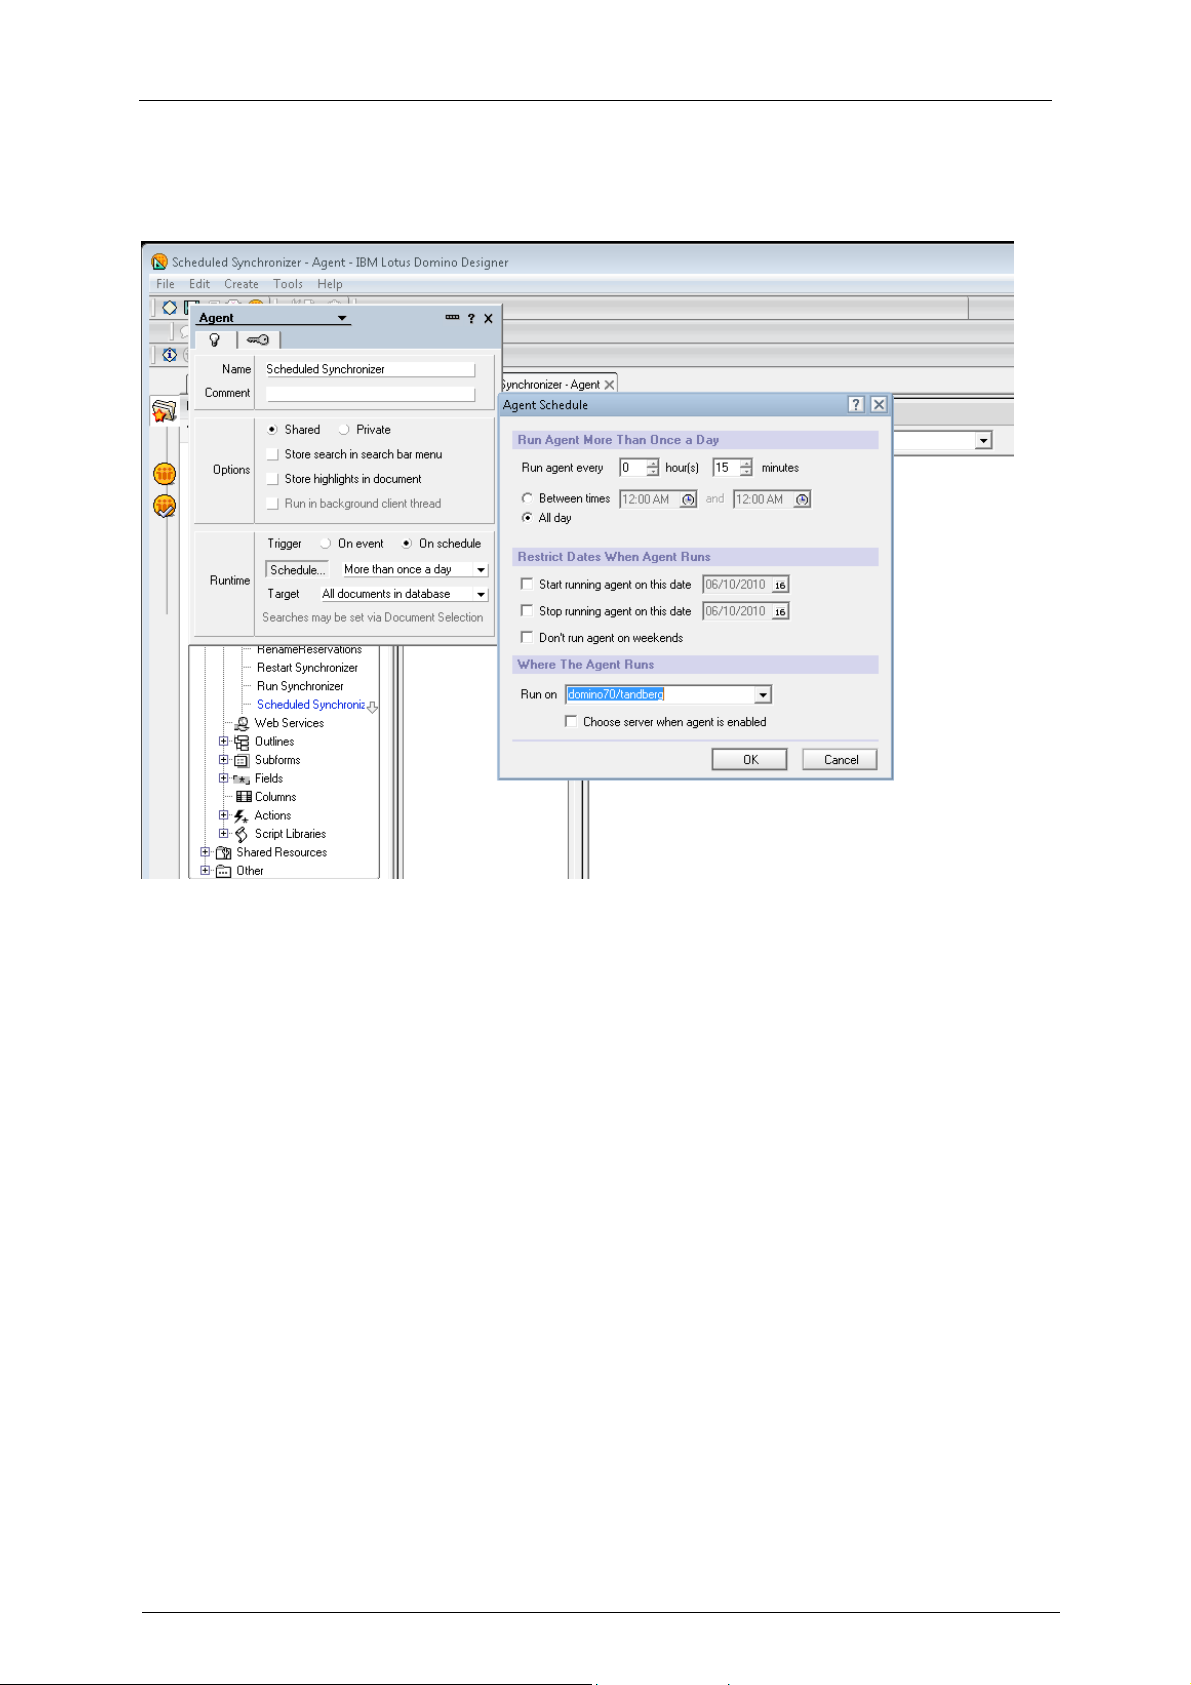Click the Comment input field
Image resolution: width=1191 pixels, height=1685 pixels.
pyautogui.click(x=369, y=393)
